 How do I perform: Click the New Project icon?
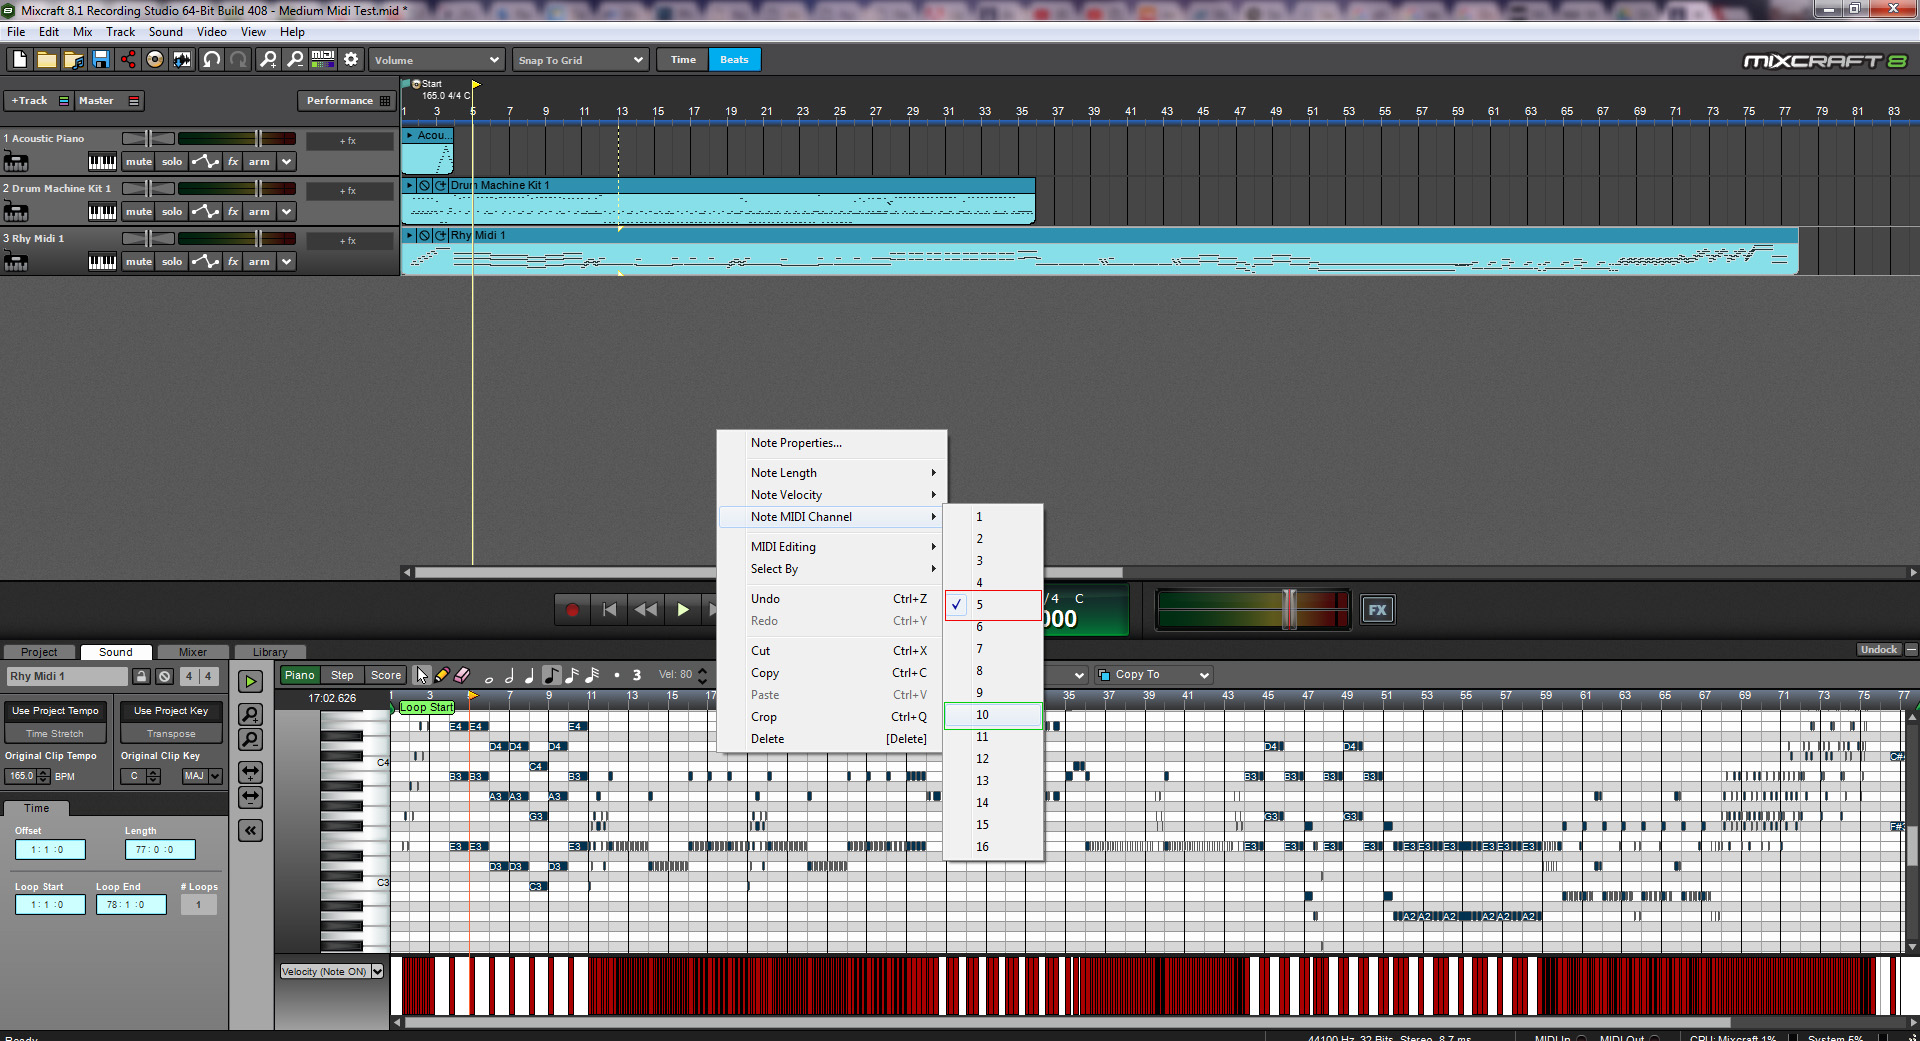pos(20,60)
